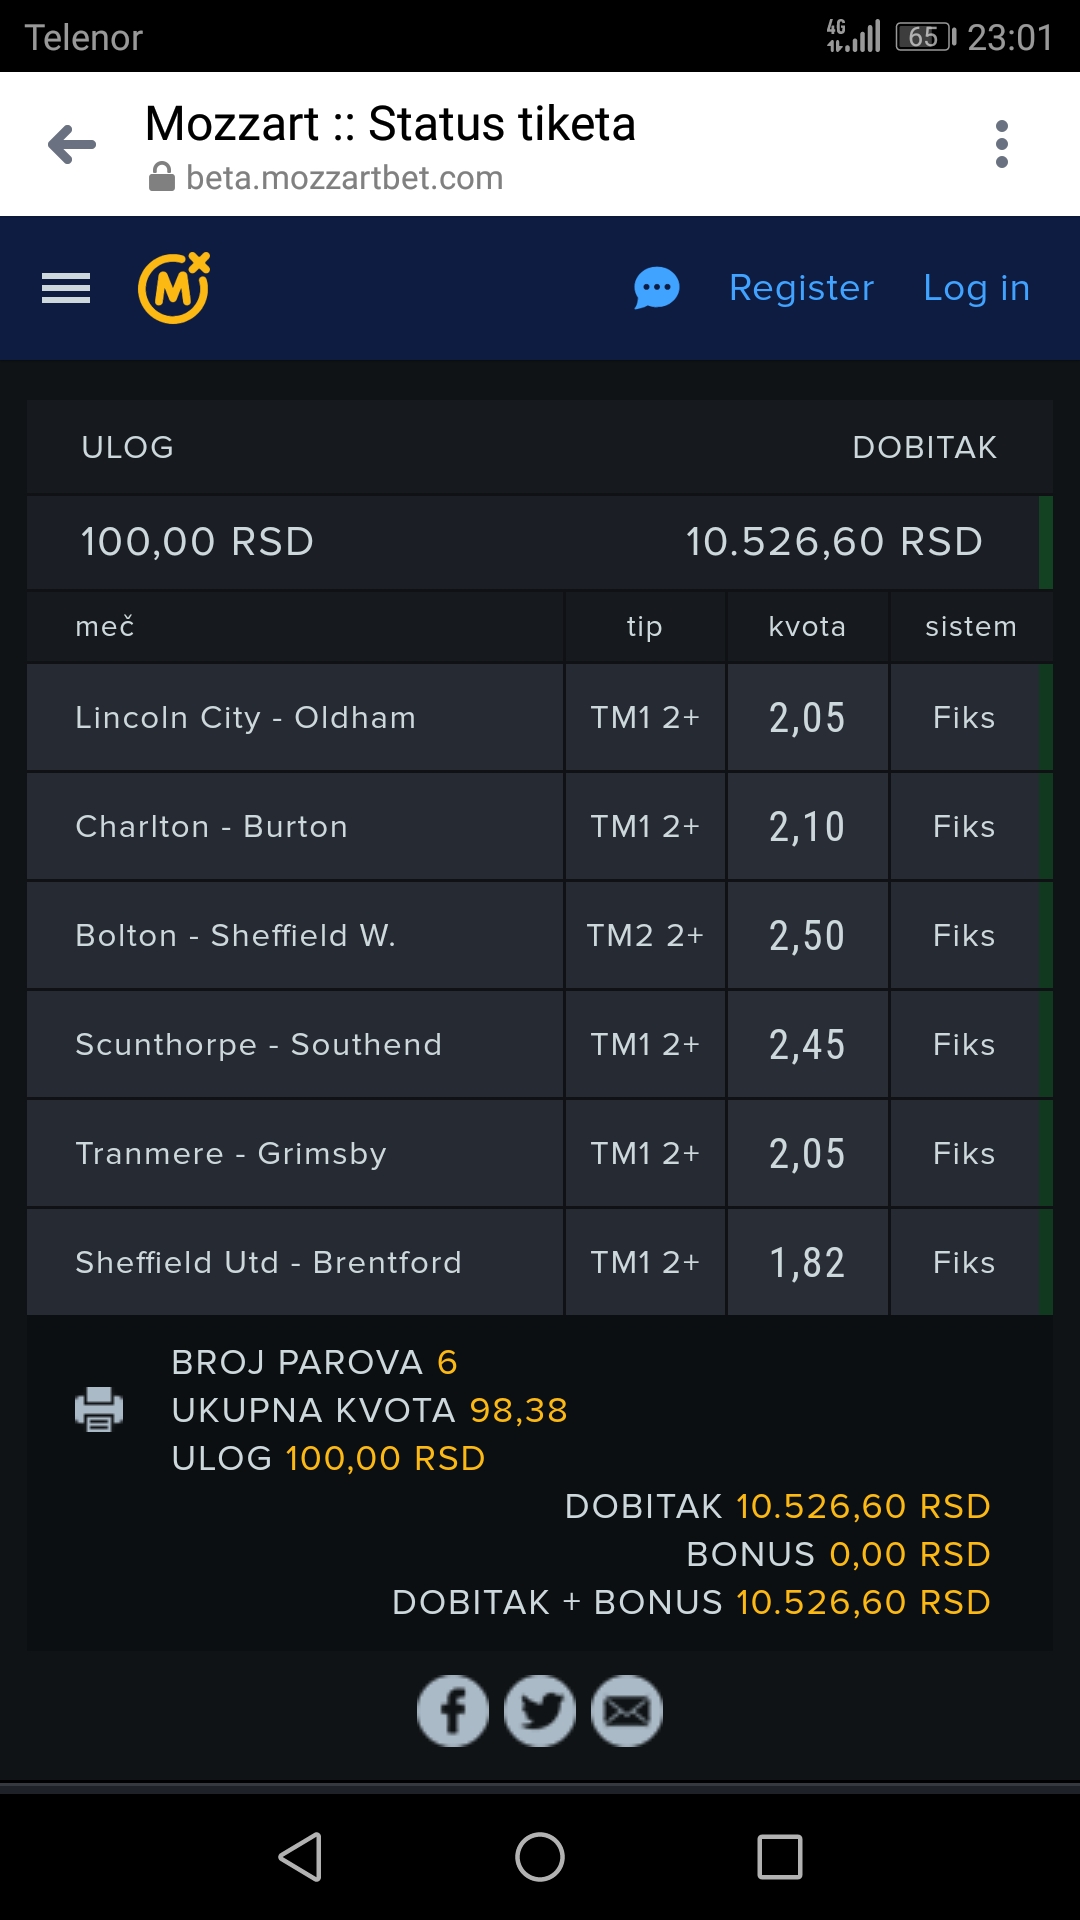Image resolution: width=1080 pixels, height=1920 pixels.
Task: Tap the Mozzart logo icon
Action: pyautogui.click(x=174, y=288)
